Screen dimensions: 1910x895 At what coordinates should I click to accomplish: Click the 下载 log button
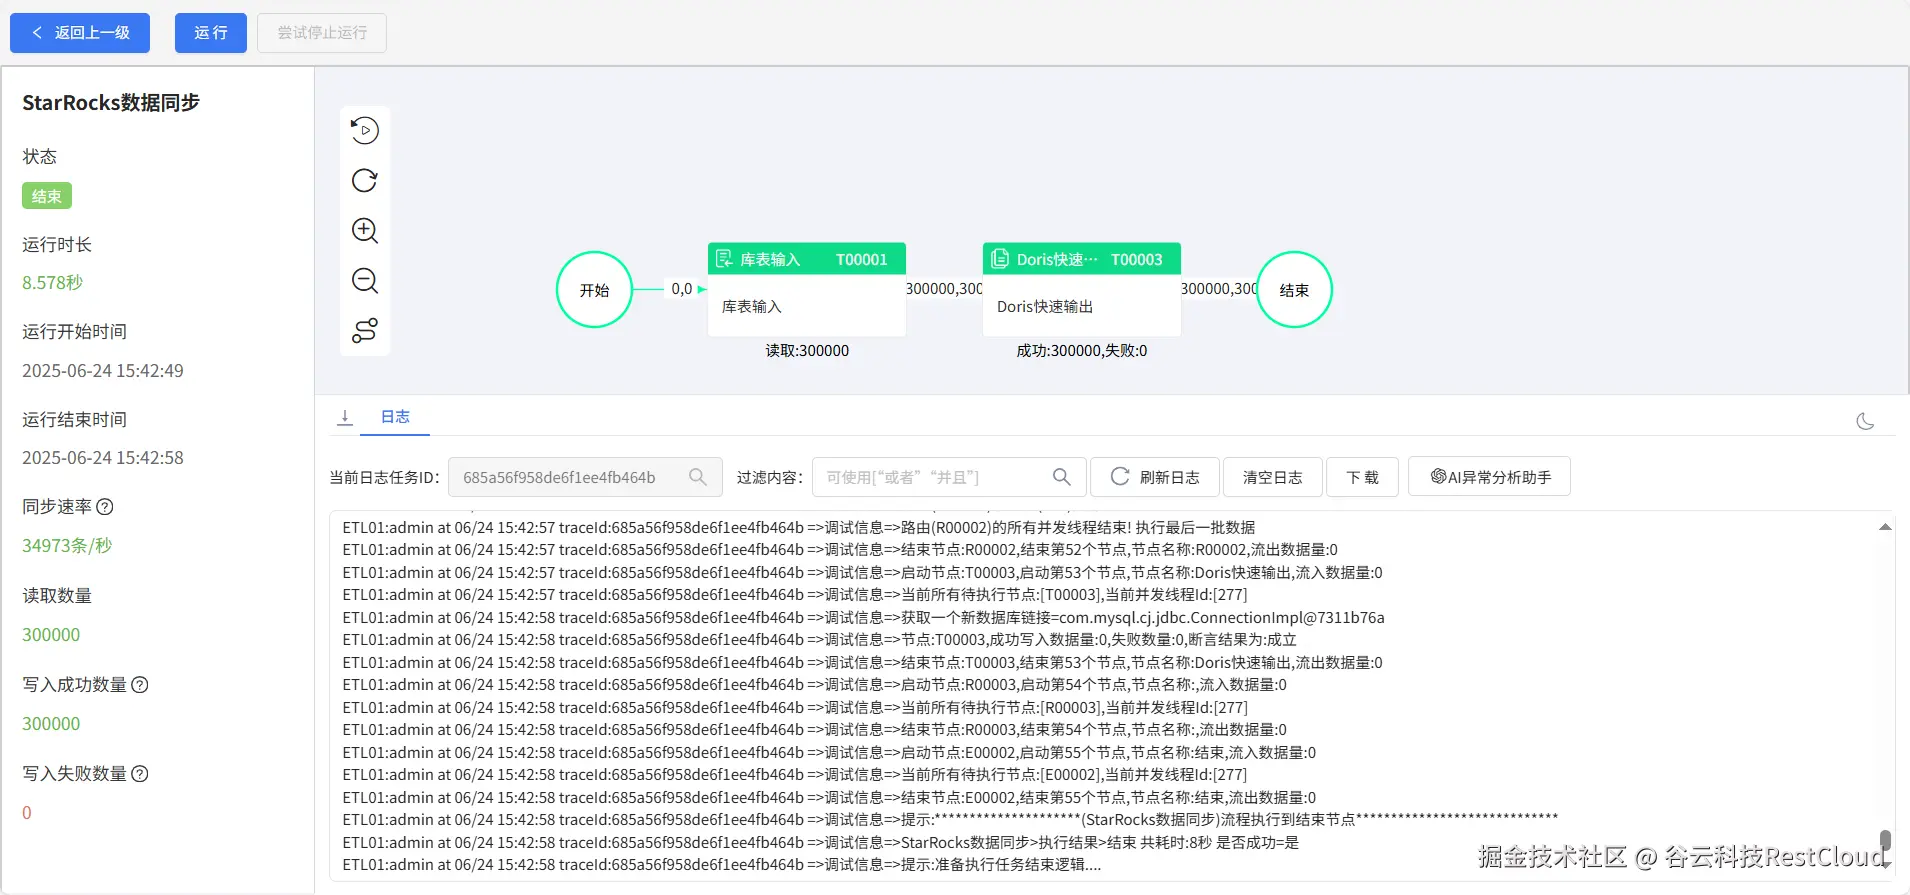click(x=1363, y=477)
